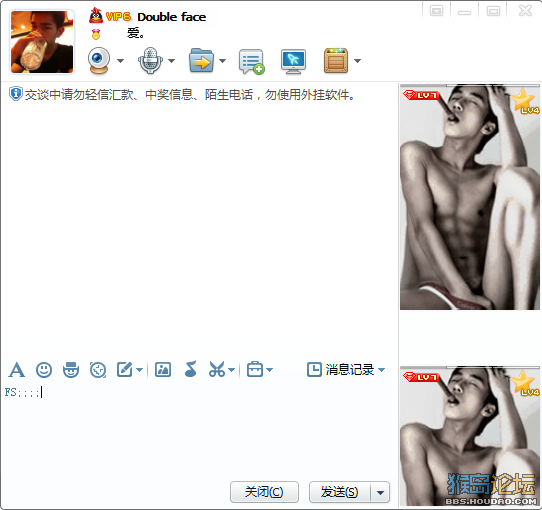Click the contact's signature 爱。
The width and height of the screenshot is (542, 510).
coord(136,33)
